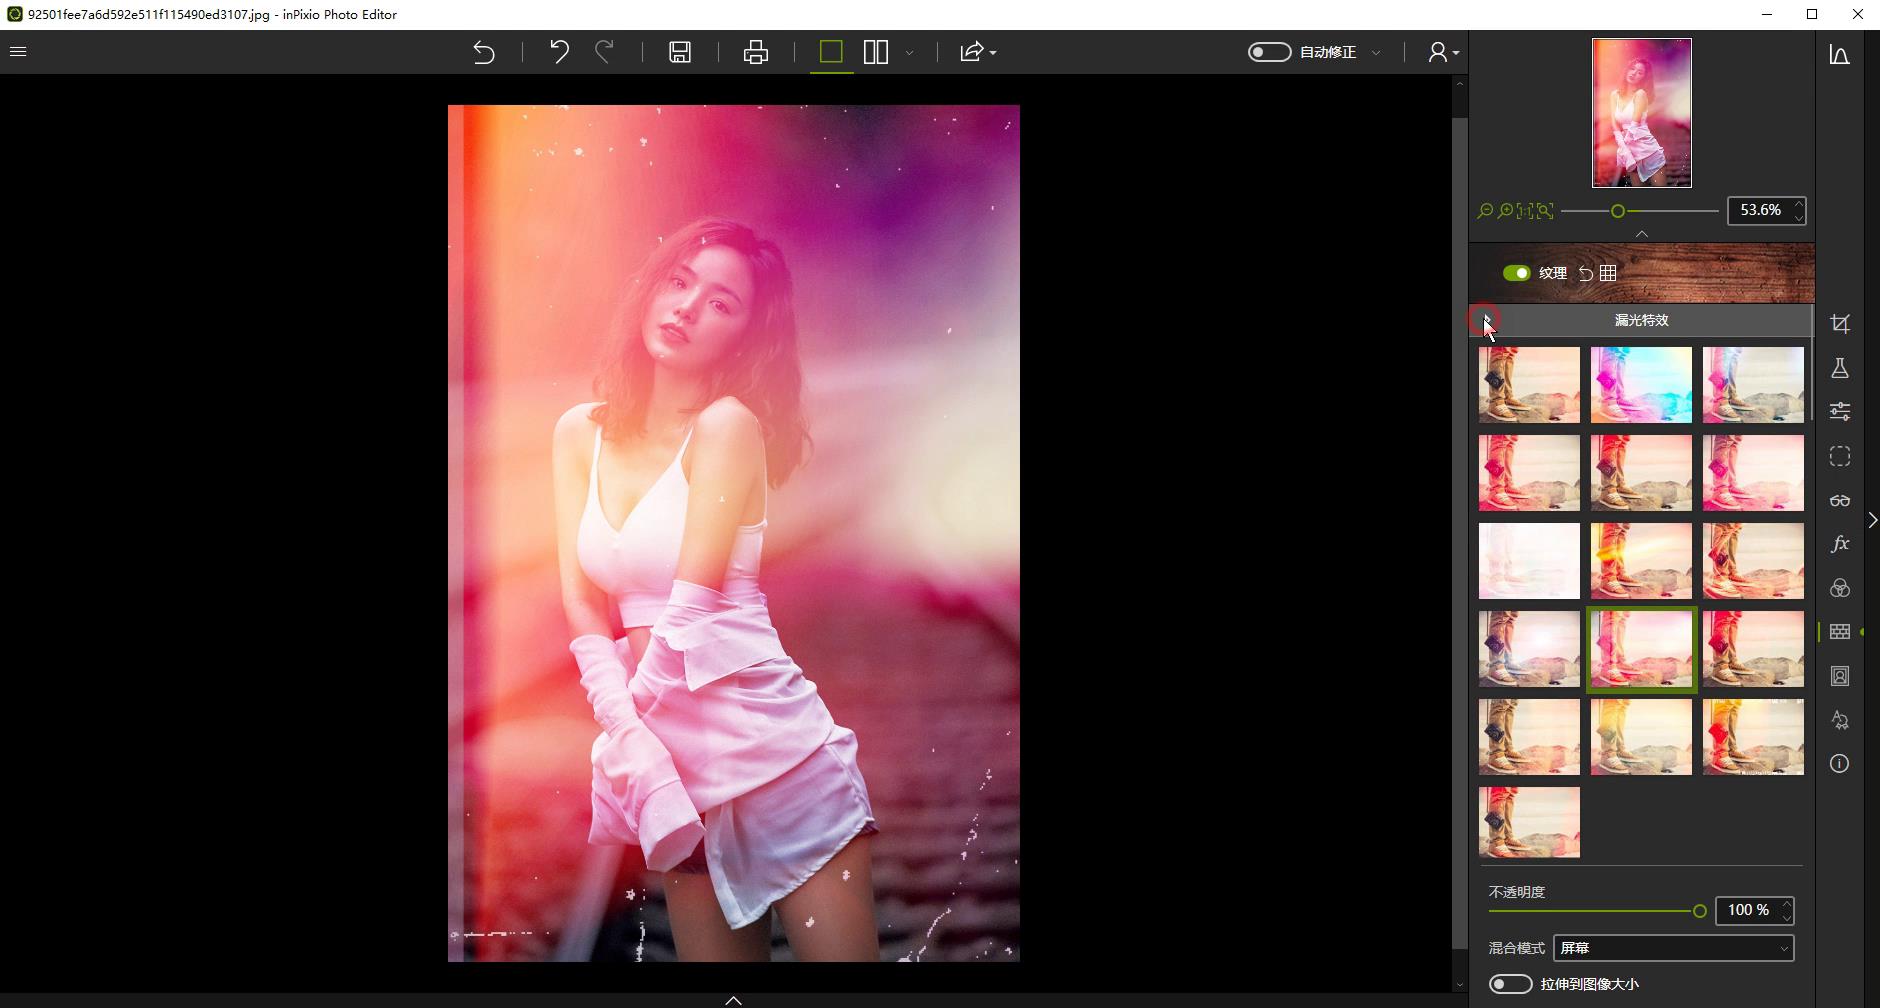Click the canvas vertical scrollbar

(1460, 535)
